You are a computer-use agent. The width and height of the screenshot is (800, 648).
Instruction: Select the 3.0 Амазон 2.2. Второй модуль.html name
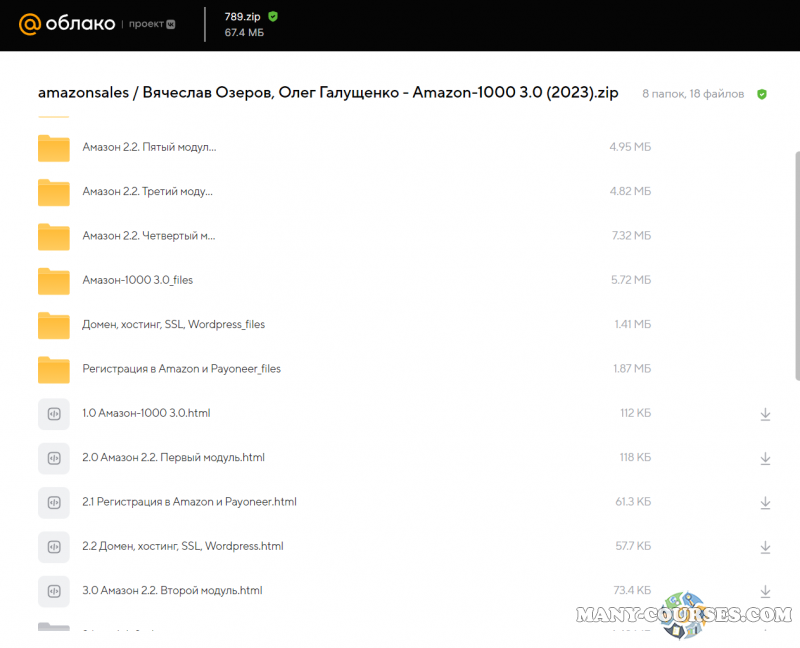pos(172,591)
